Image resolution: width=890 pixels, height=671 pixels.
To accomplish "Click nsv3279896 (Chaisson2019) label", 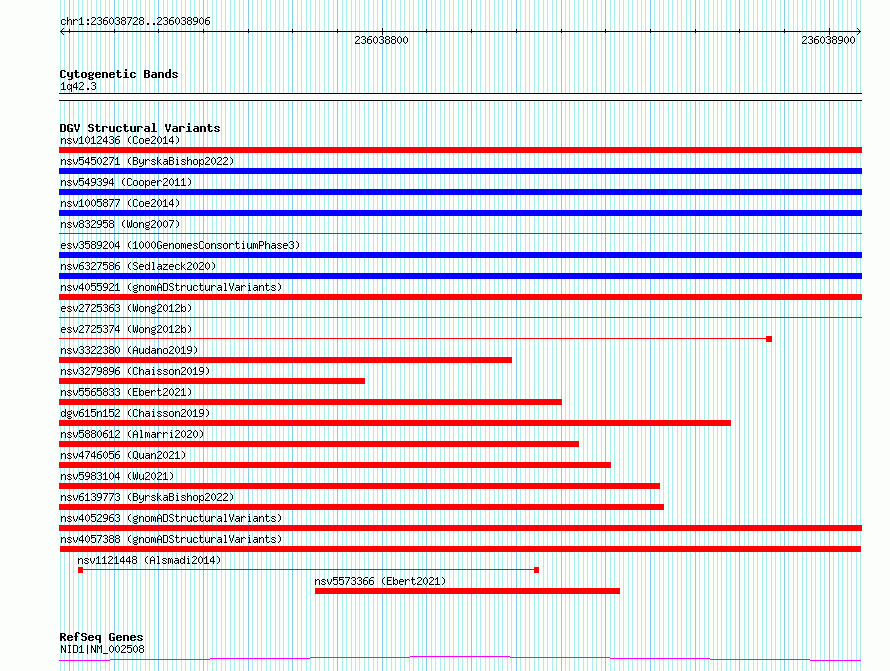I will [135, 371].
